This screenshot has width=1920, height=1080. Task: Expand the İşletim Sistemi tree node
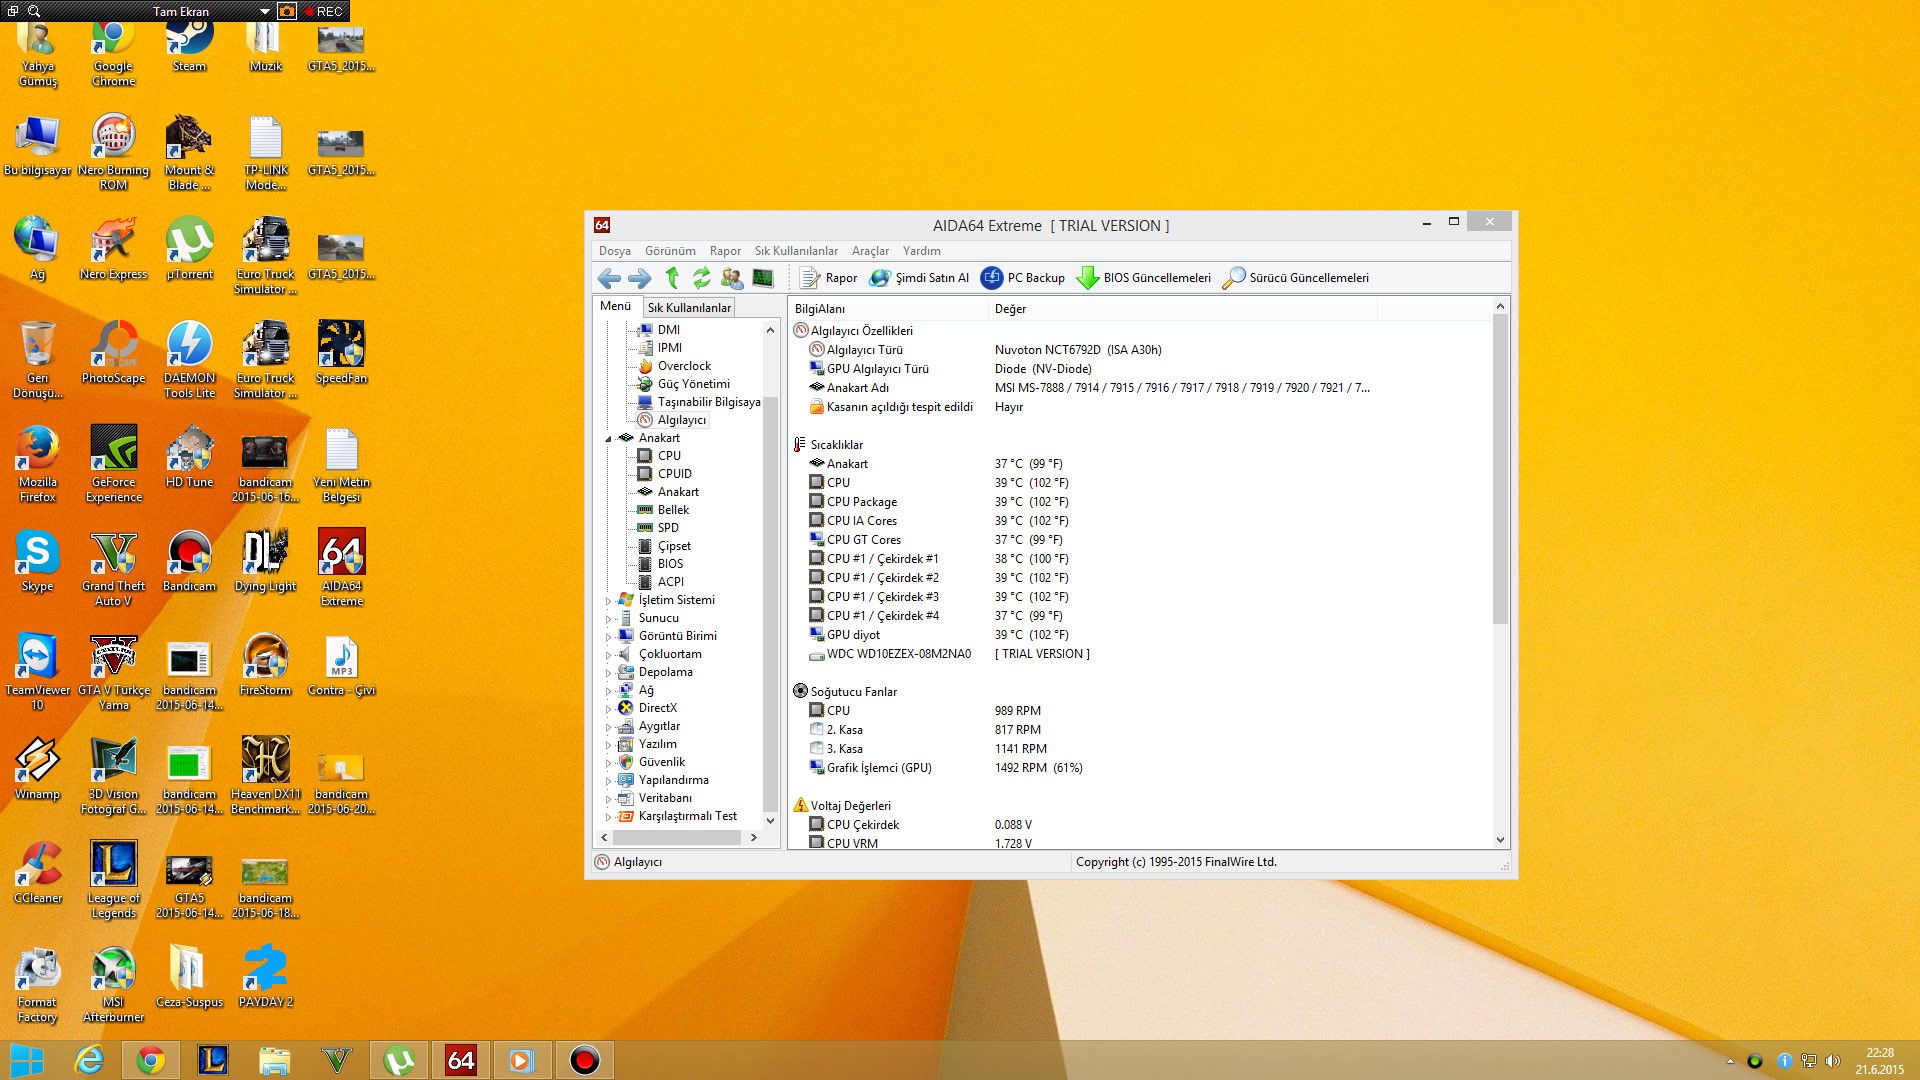608,601
